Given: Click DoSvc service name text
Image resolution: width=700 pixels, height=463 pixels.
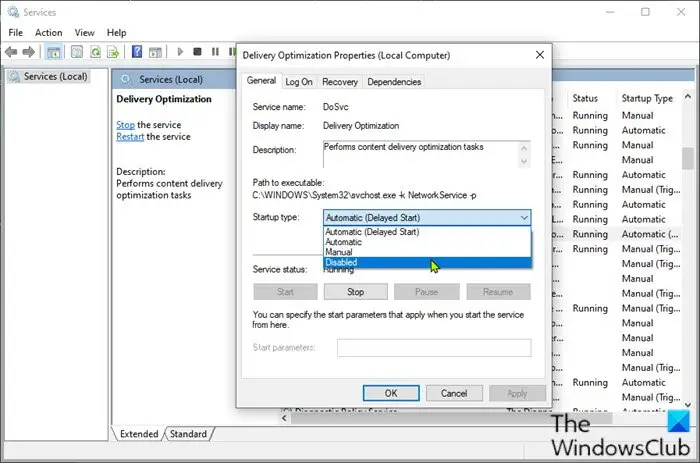Looking at the screenshot, I should tap(336, 107).
